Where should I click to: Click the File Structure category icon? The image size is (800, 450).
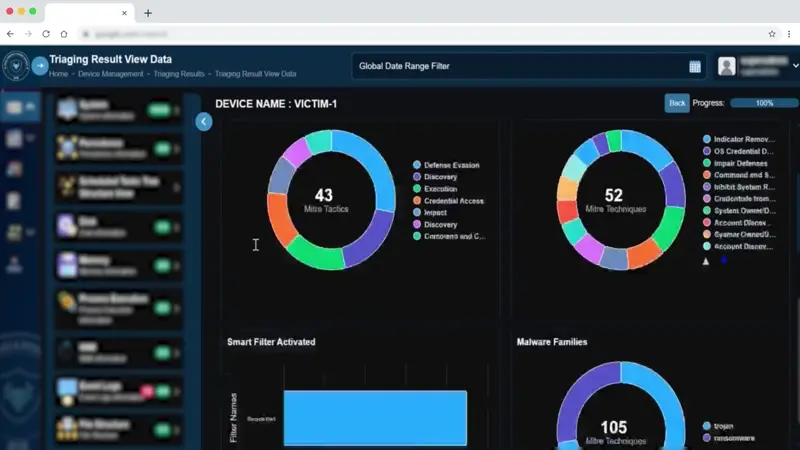(x=67, y=430)
